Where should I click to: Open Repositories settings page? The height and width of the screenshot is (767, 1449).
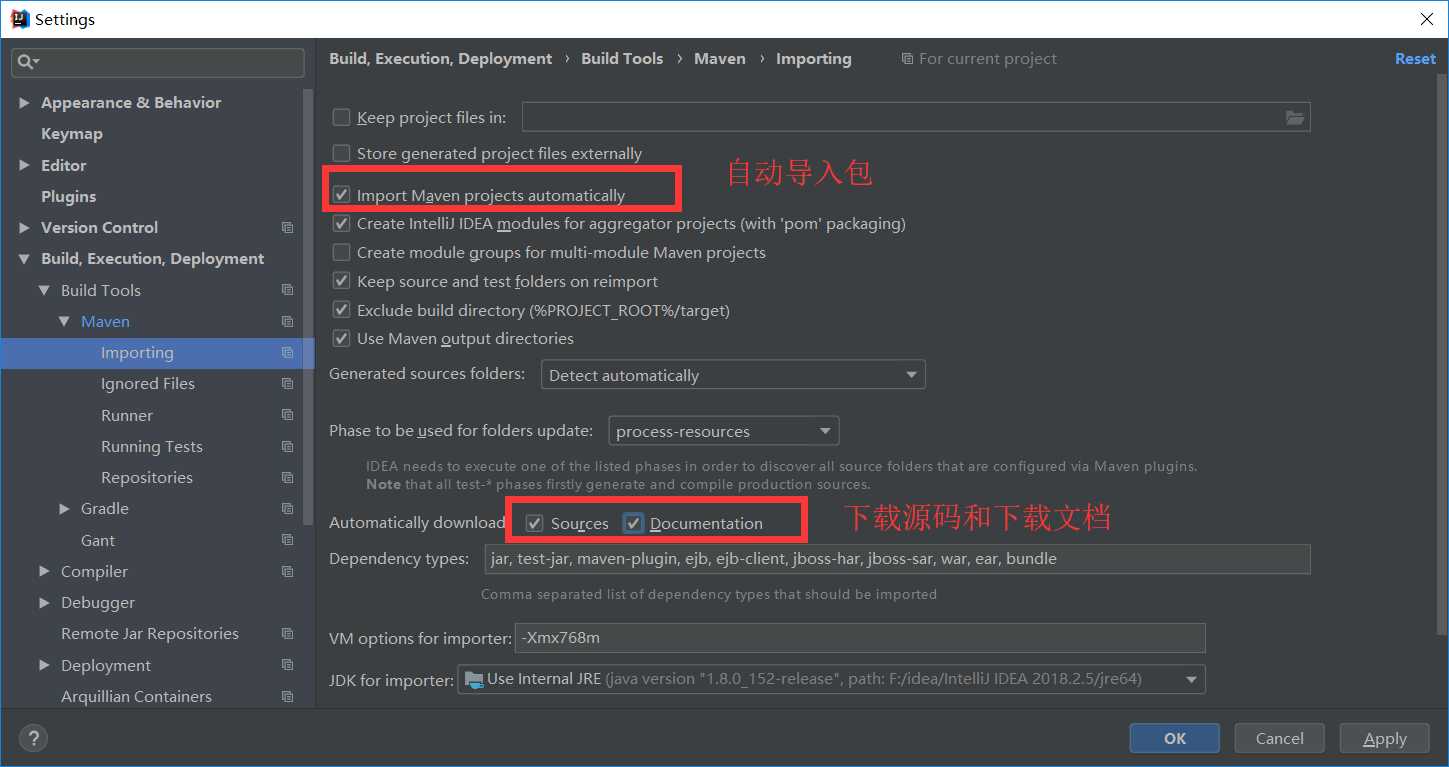pyautogui.click(x=147, y=478)
